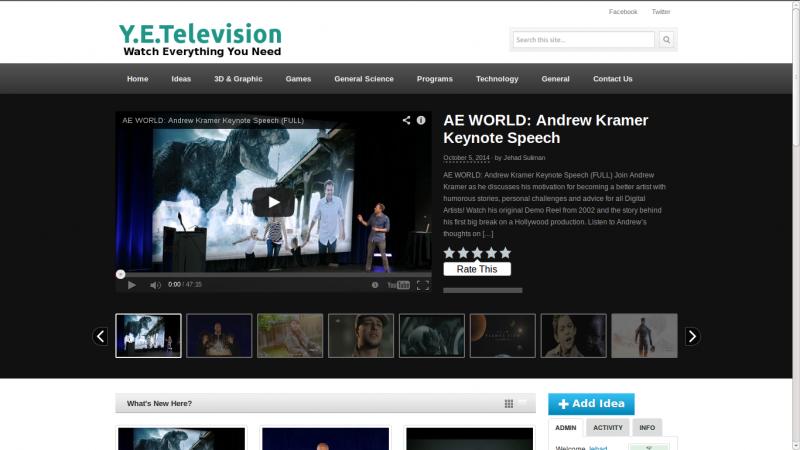The width and height of the screenshot is (800, 450).
Task: Rate the video three stars
Action: point(477,253)
